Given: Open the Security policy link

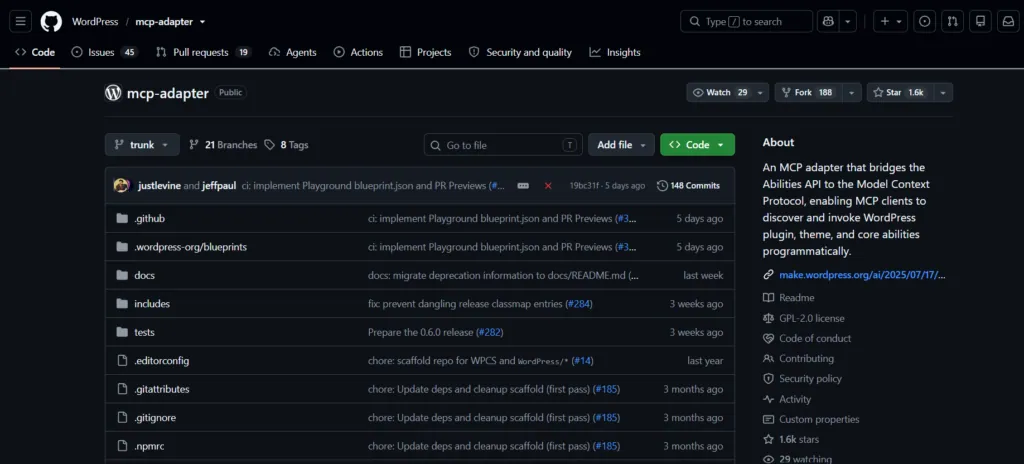Looking at the screenshot, I should coord(810,378).
